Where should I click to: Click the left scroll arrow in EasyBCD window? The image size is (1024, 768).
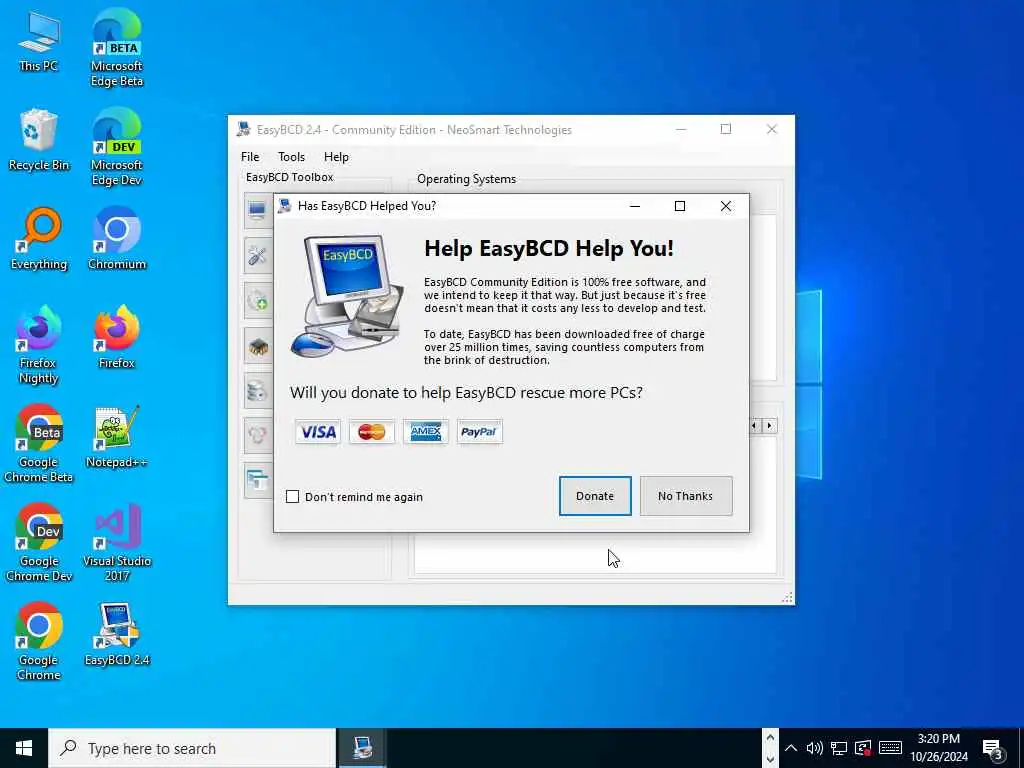pyautogui.click(x=755, y=426)
